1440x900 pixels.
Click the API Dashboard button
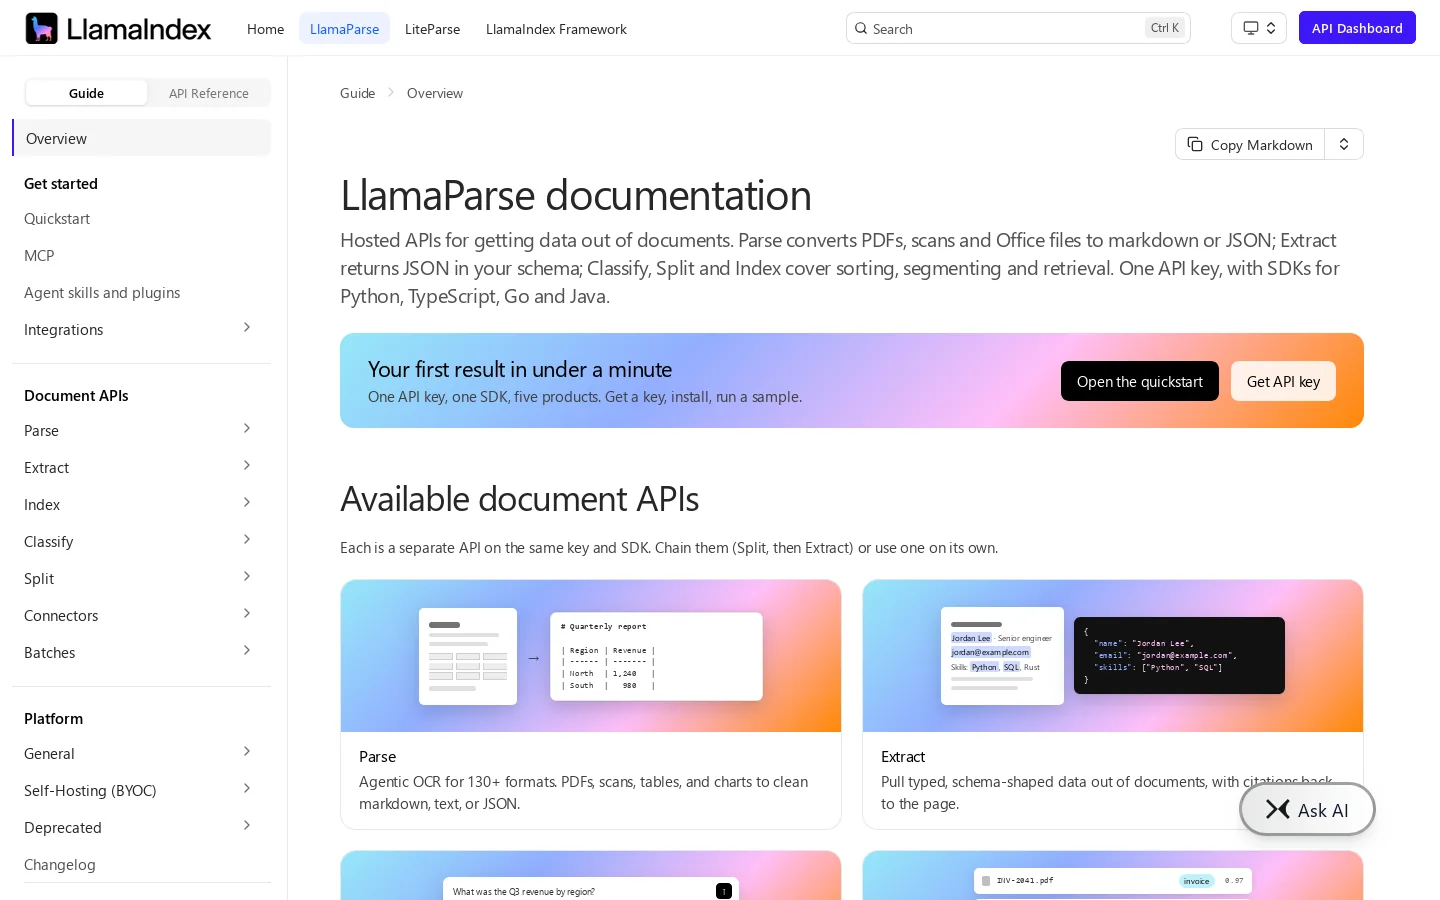point(1357,28)
